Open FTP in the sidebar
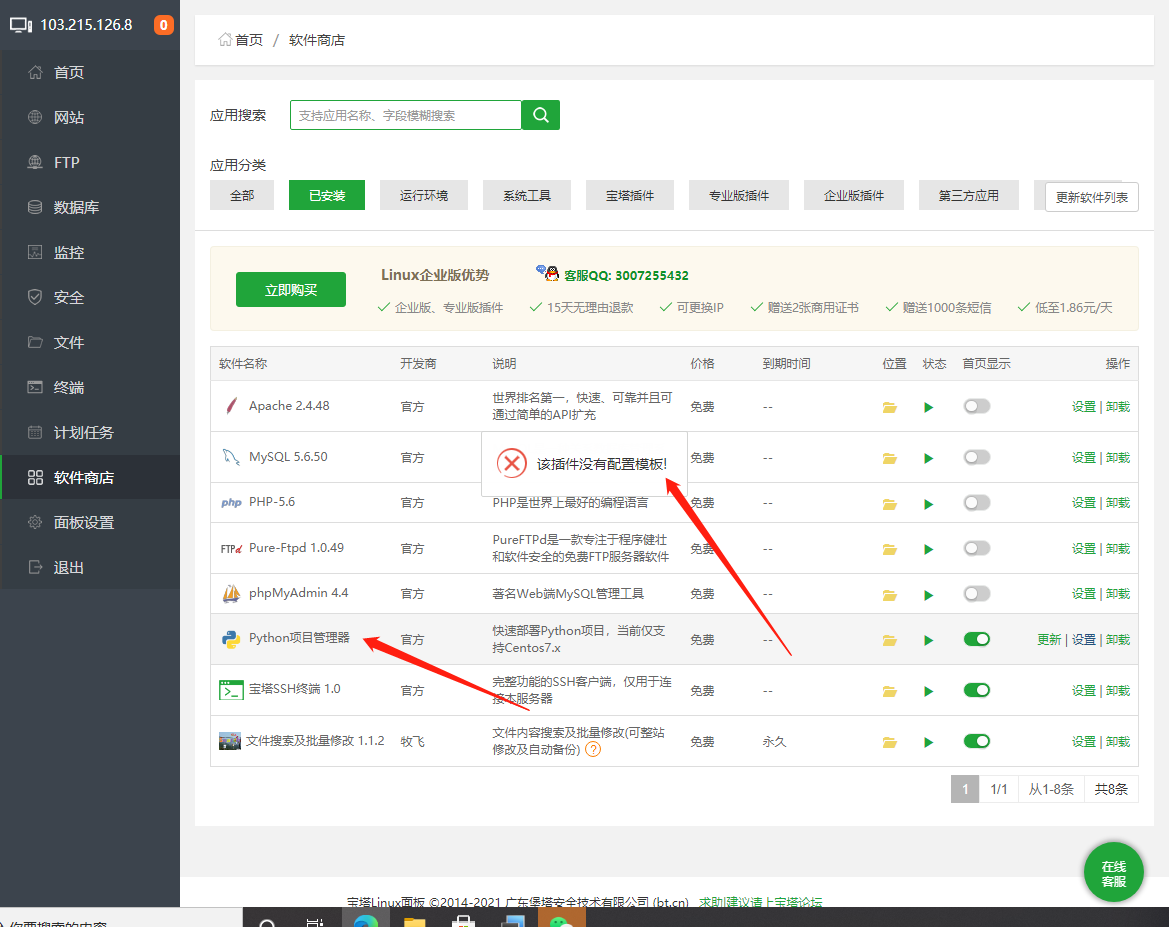 90,162
